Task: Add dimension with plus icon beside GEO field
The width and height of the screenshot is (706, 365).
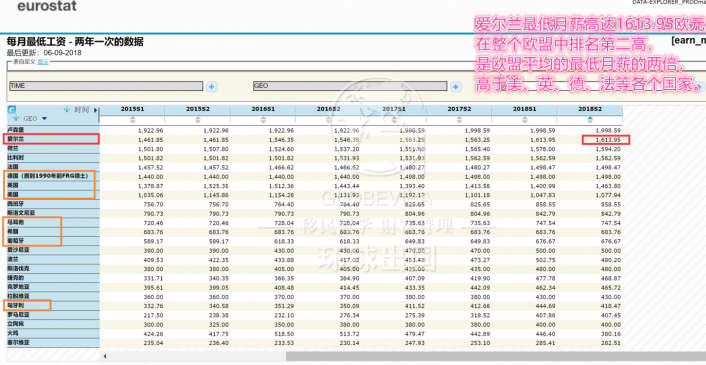Action: [456, 87]
